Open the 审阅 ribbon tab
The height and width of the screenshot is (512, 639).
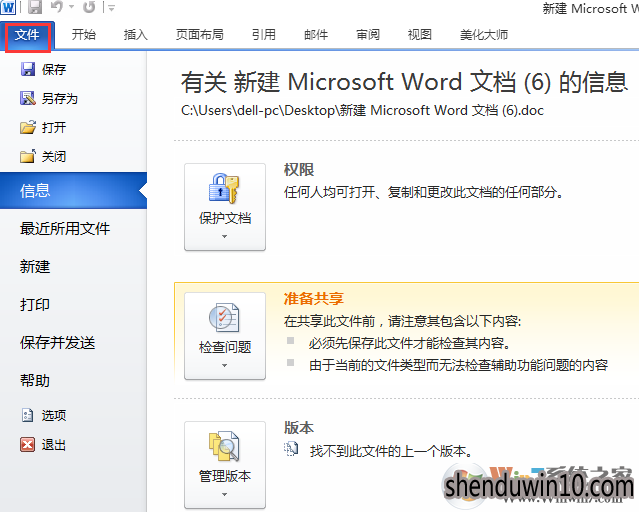coord(368,35)
